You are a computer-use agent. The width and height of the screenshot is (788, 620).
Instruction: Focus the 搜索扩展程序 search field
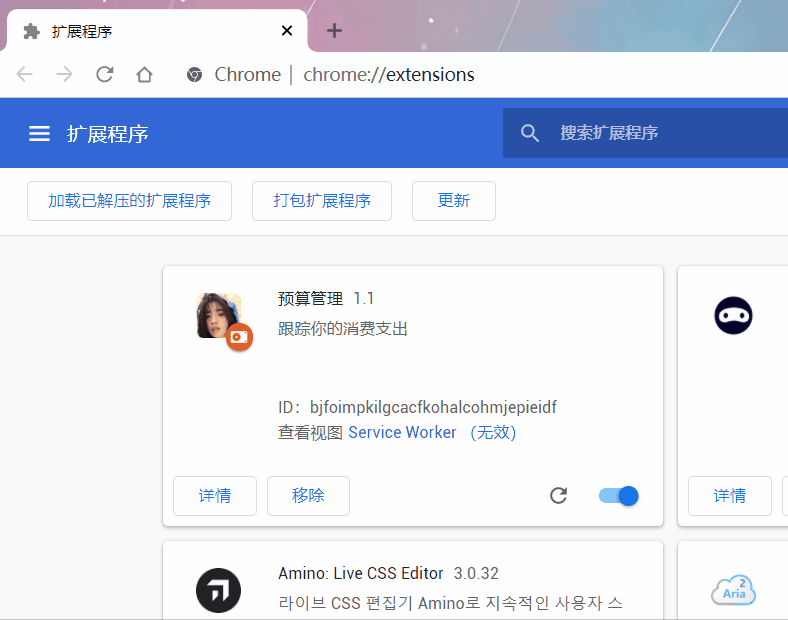point(645,133)
